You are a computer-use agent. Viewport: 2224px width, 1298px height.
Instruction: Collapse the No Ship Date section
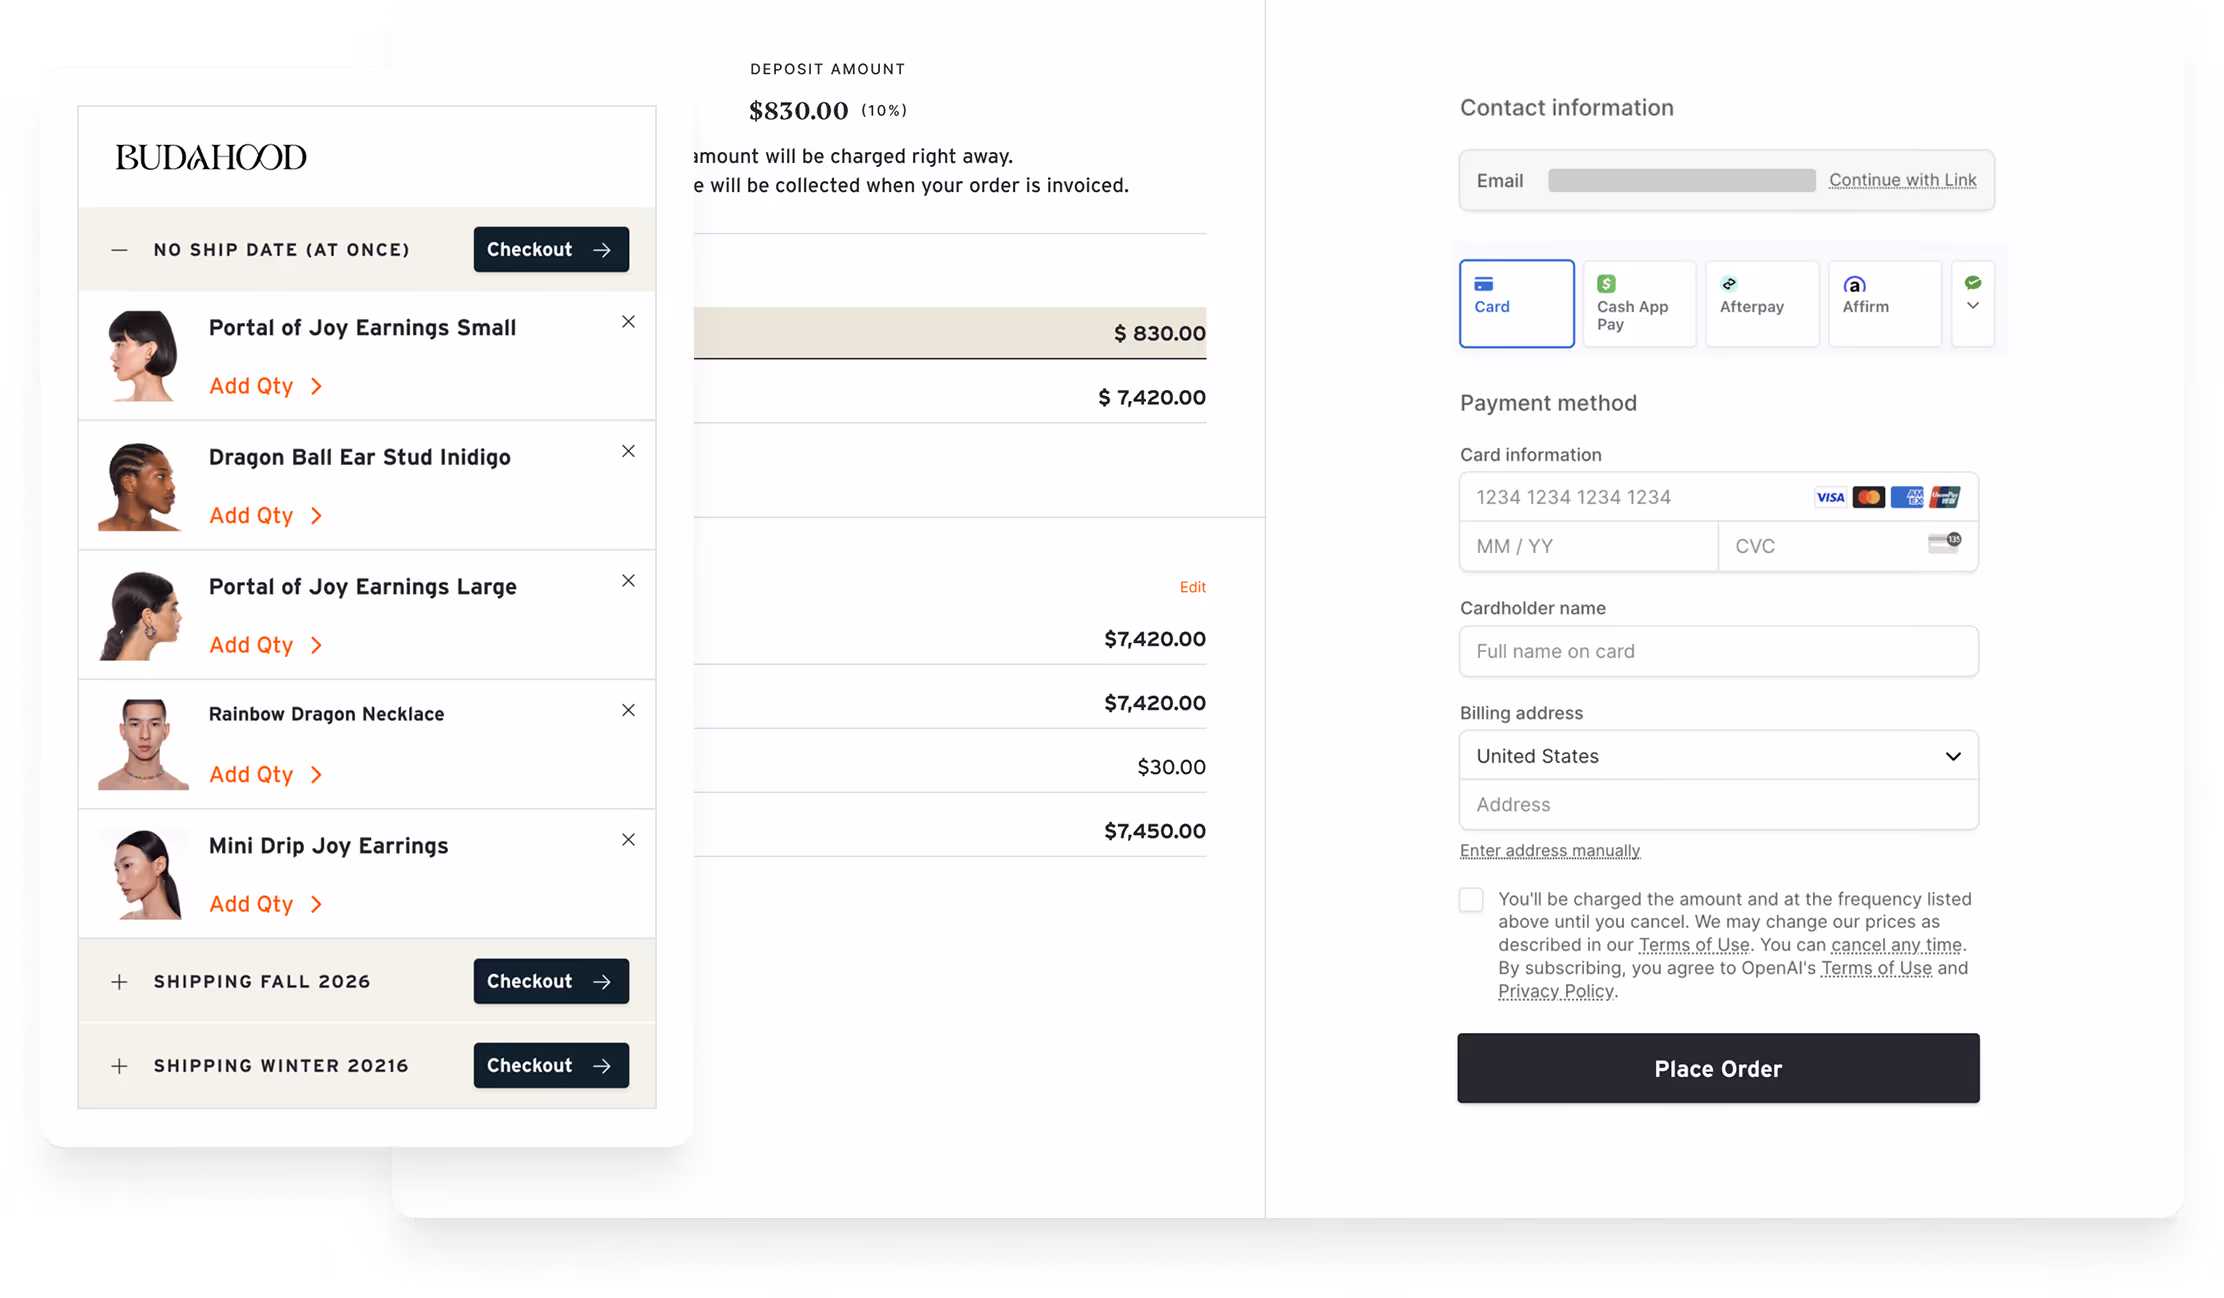pos(119,250)
